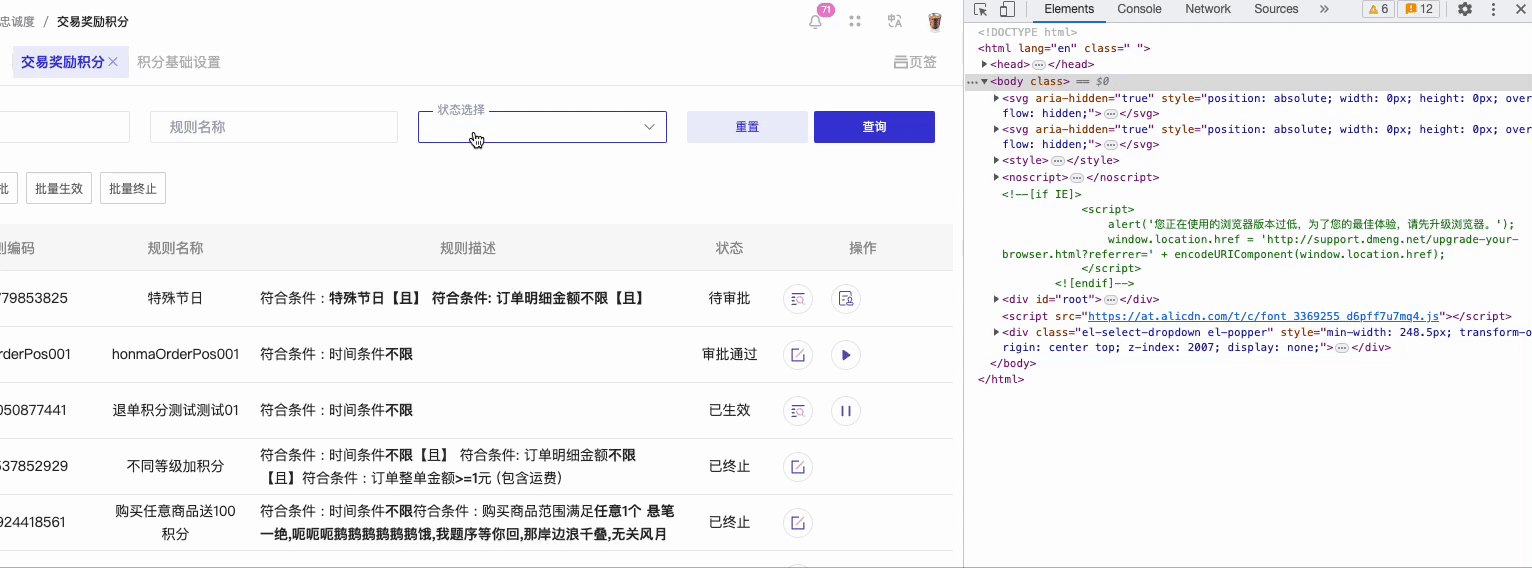Screen dimensions: 1532x568
Task: Open the Elements tab in DevTools
Action: click(x=1069, y=9)
